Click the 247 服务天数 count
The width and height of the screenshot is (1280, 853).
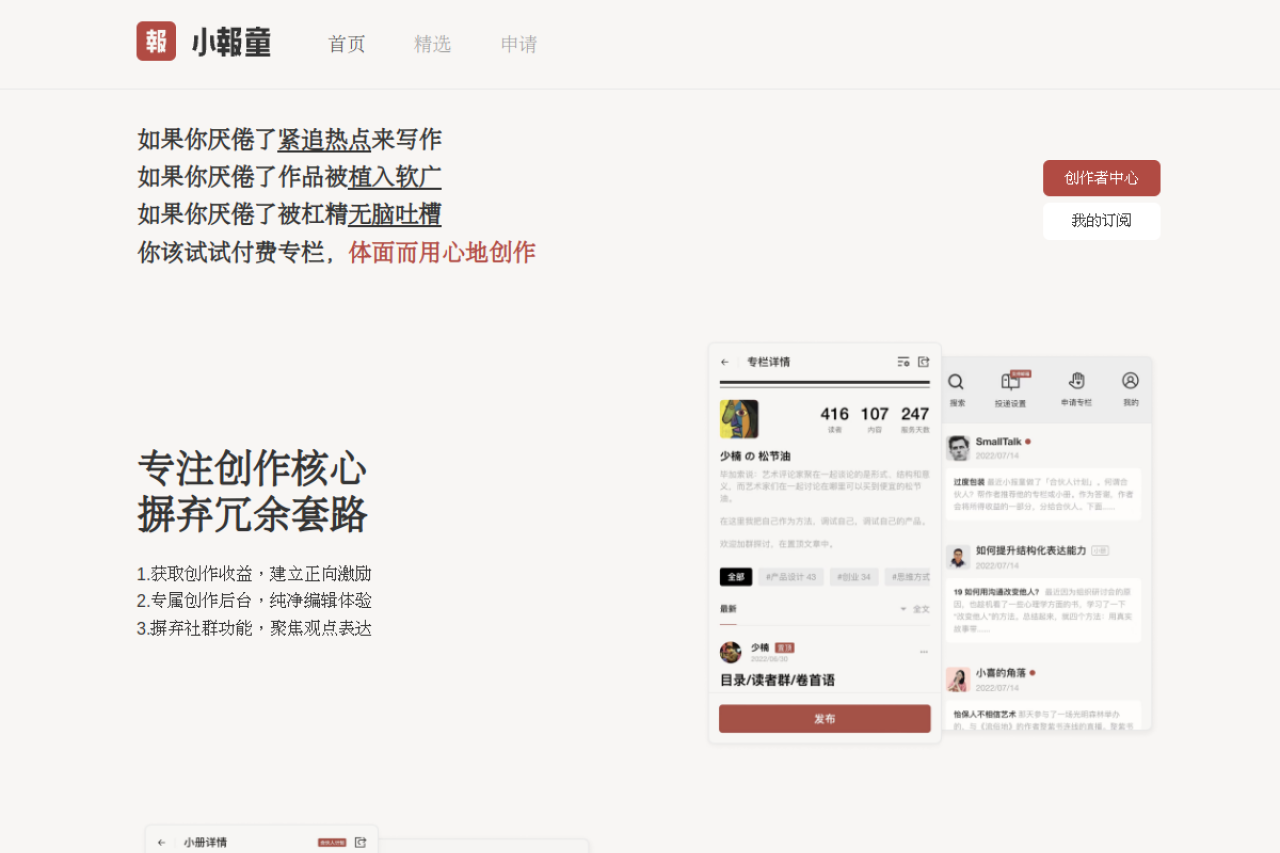(915, 419)
